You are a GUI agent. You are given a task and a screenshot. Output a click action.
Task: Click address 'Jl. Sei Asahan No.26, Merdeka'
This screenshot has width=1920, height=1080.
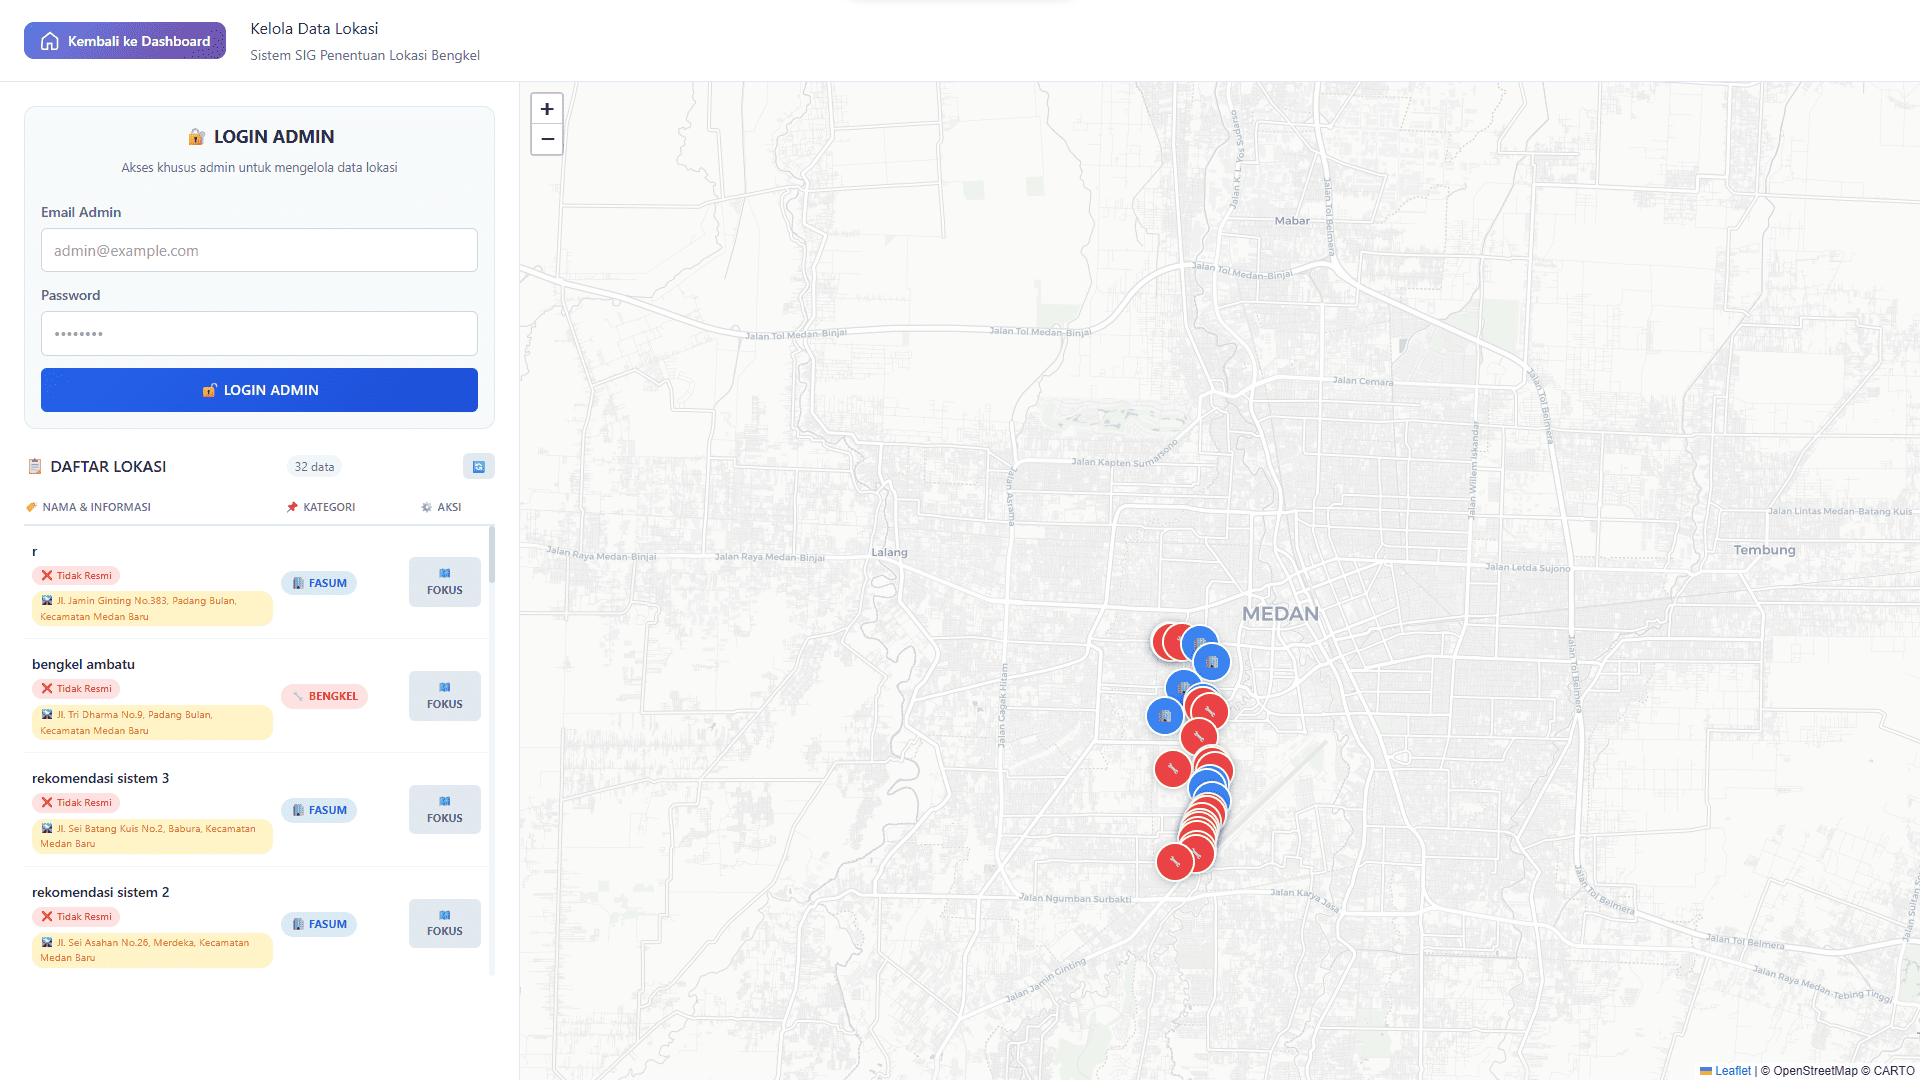click(x=152, y=950)
